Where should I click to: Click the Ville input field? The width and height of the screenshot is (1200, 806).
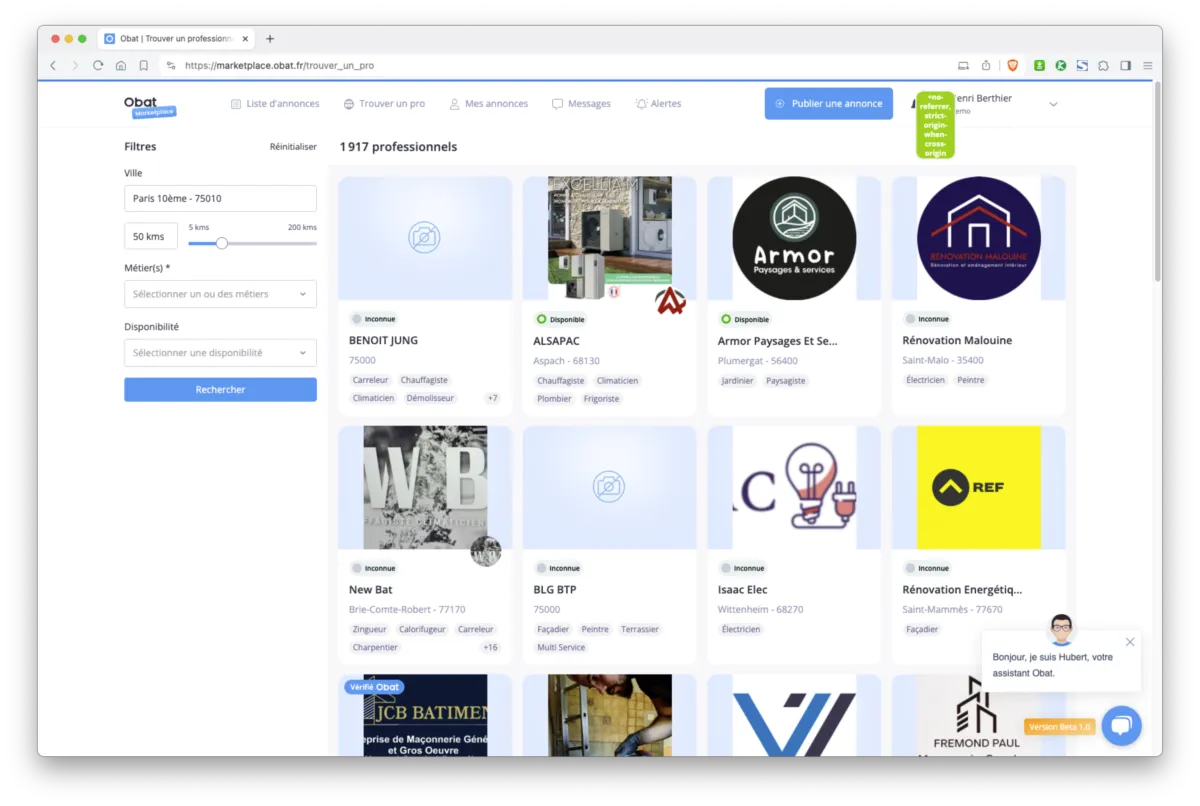point(220,198)
